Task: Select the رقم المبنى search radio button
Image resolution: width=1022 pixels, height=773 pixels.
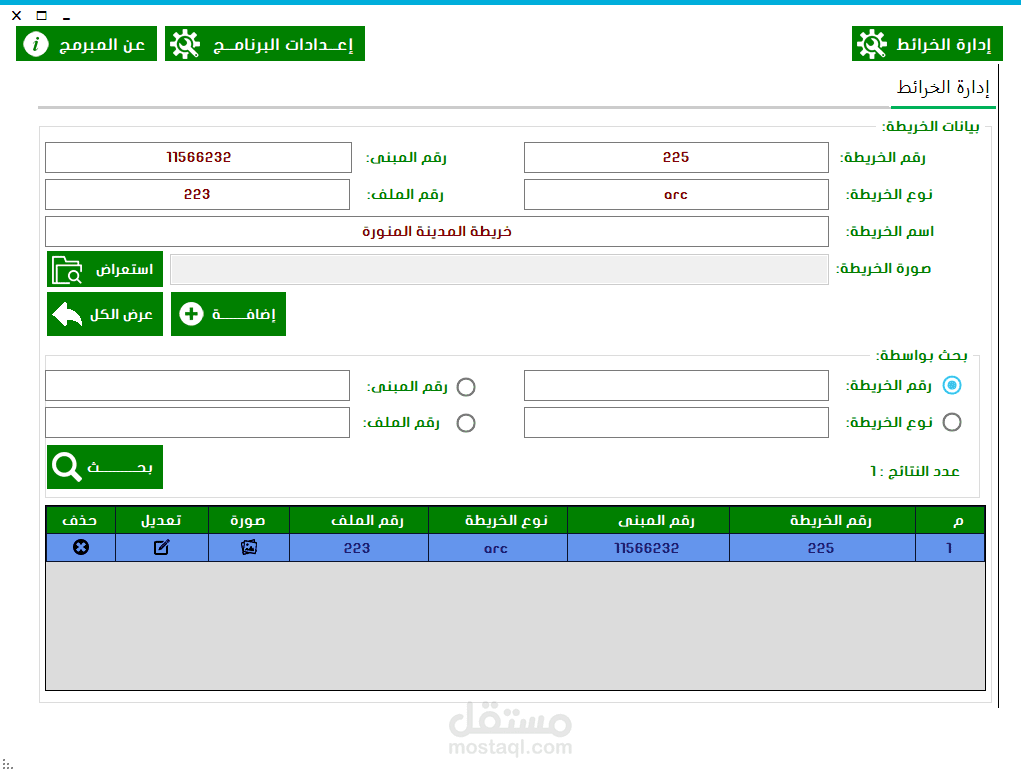Action: tap(465, 386)
